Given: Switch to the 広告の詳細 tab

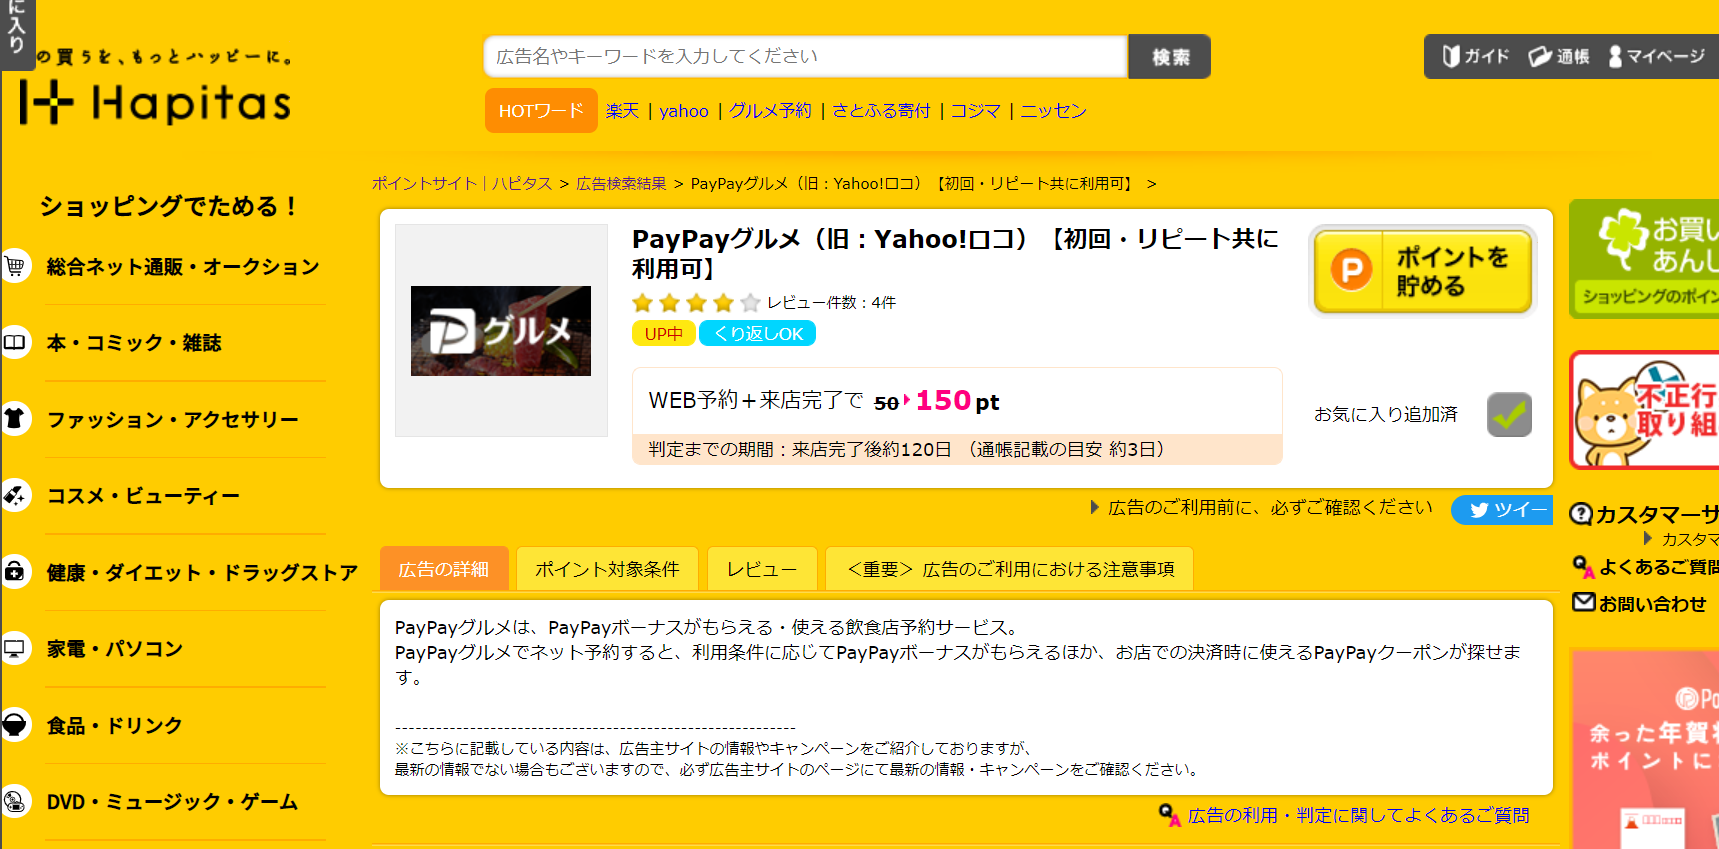Looking at the screenshot, I should point(444,569).
